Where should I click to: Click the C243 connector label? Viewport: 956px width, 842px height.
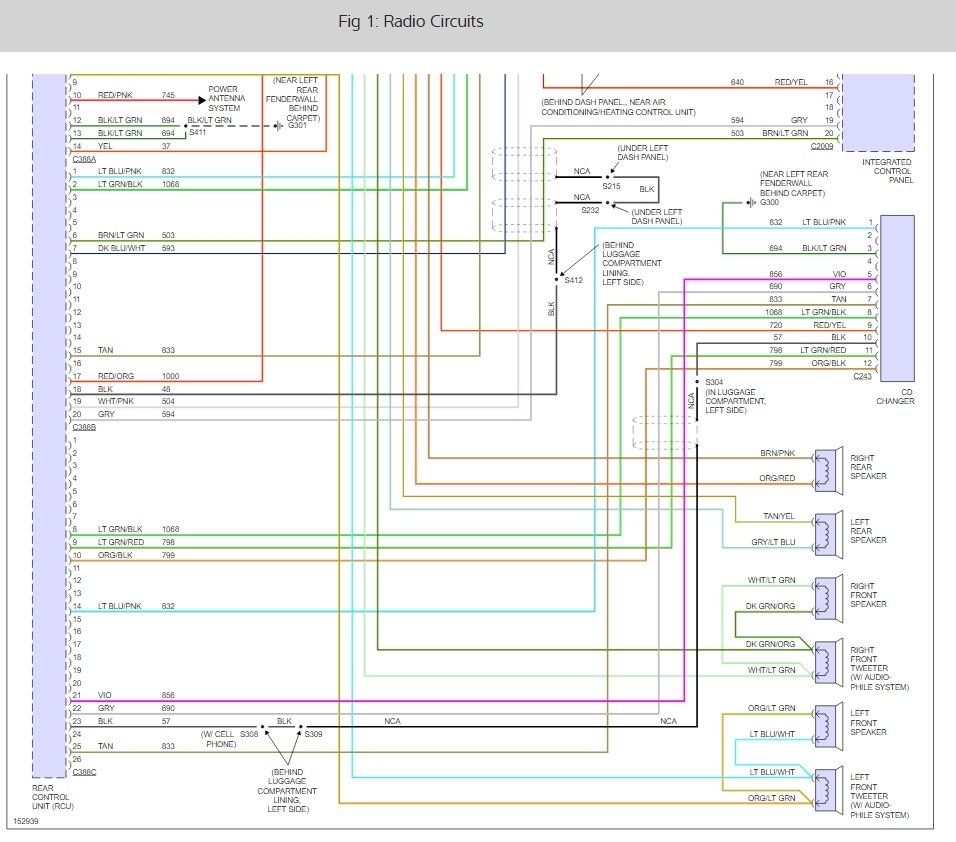[863, 376]
